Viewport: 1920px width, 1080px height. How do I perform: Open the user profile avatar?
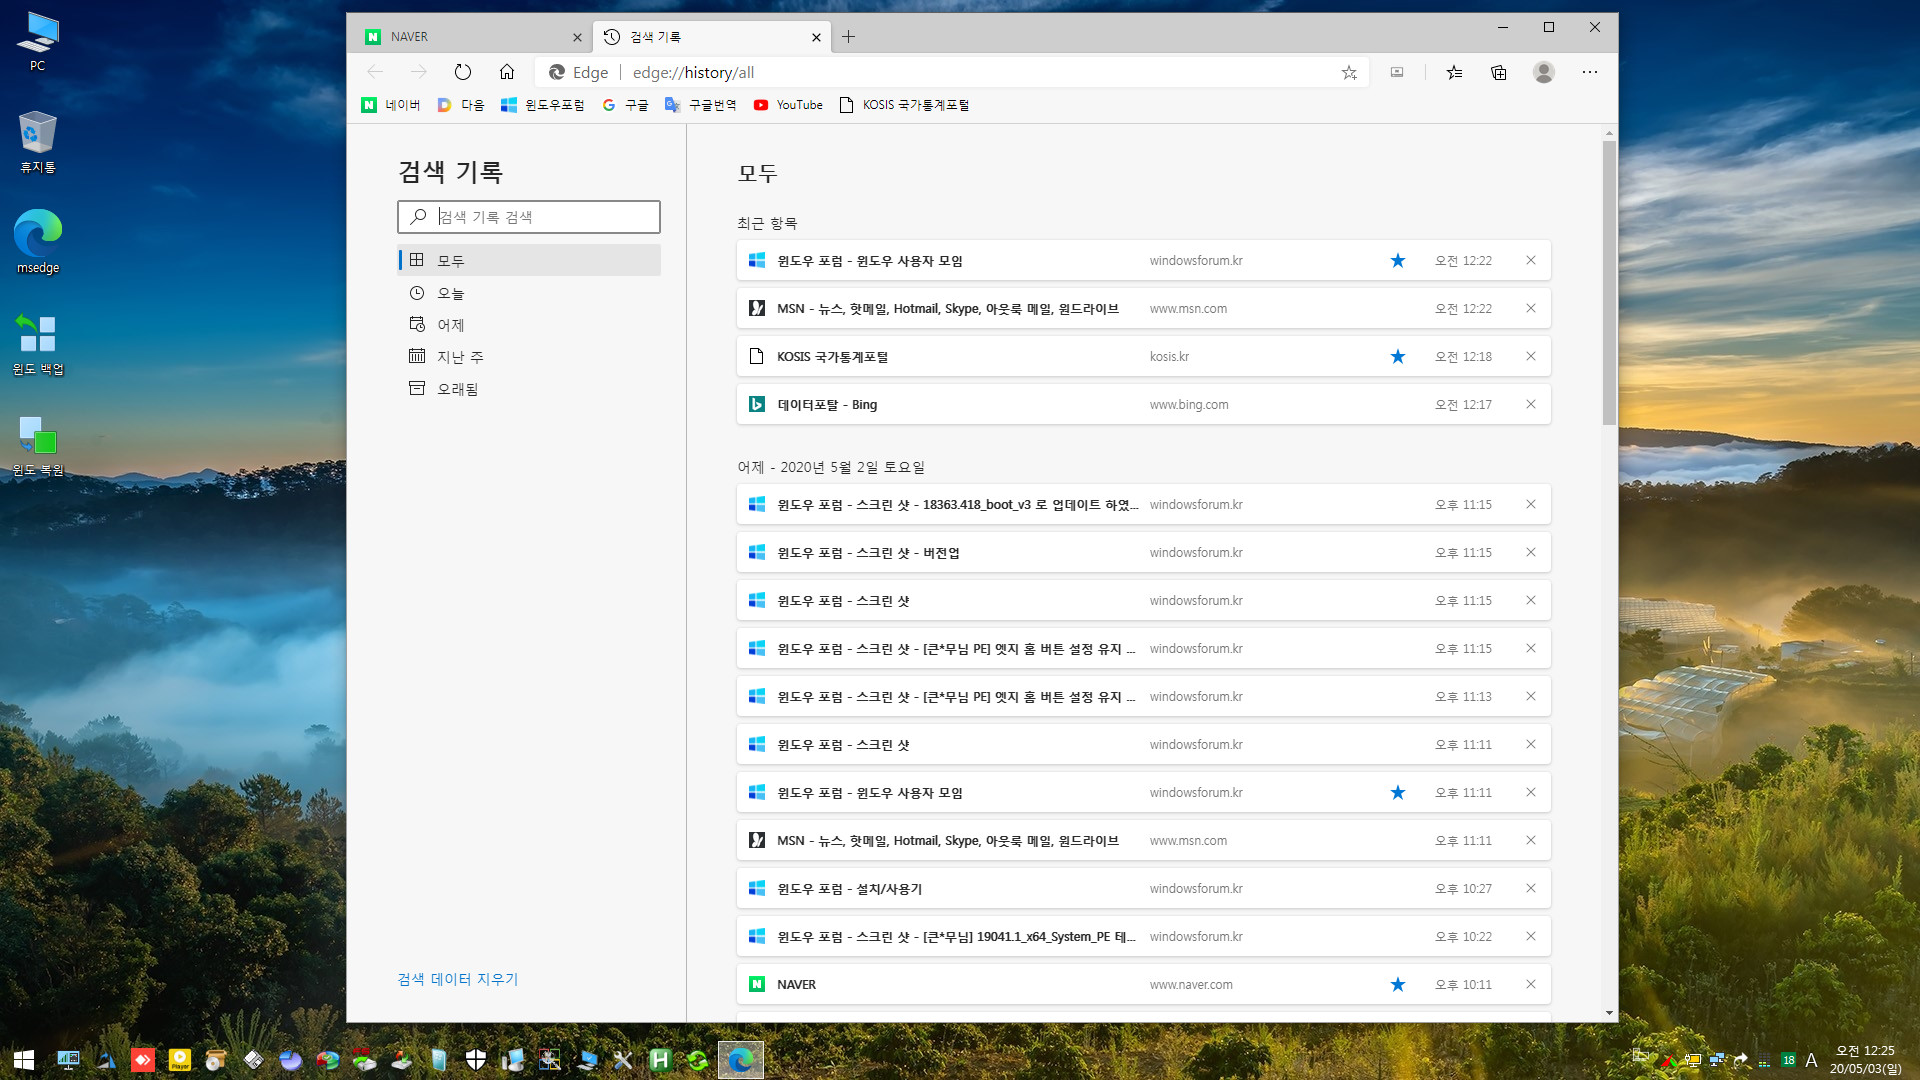(x=1543, y=72)
